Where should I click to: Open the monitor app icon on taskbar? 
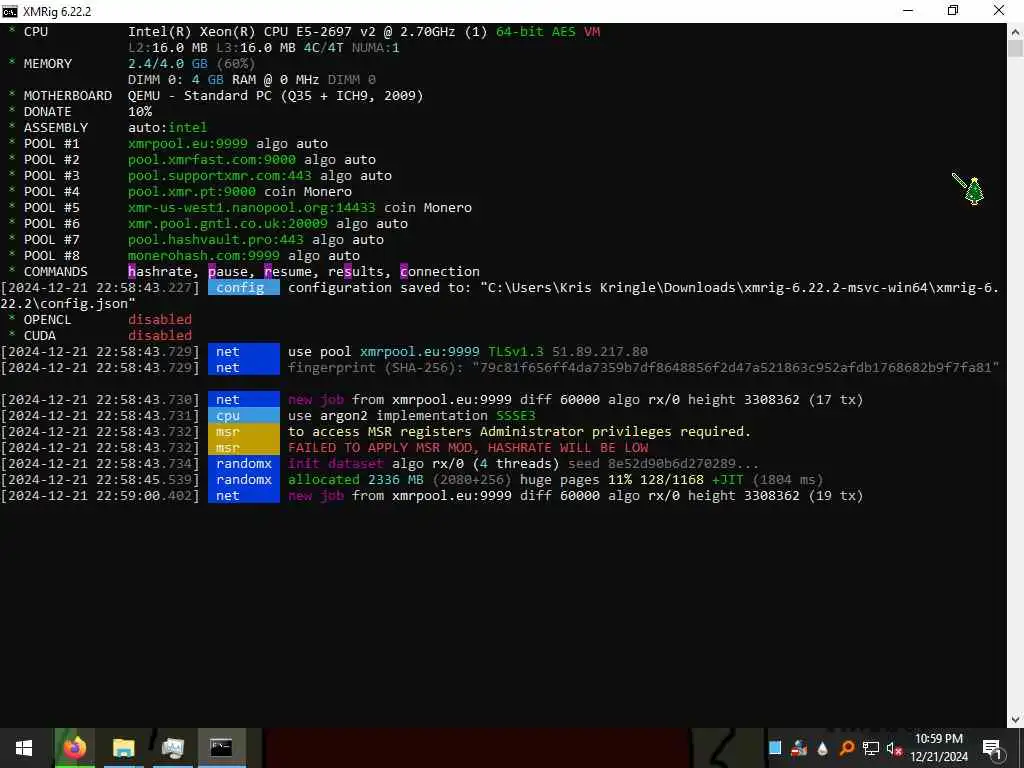point(172,748)
